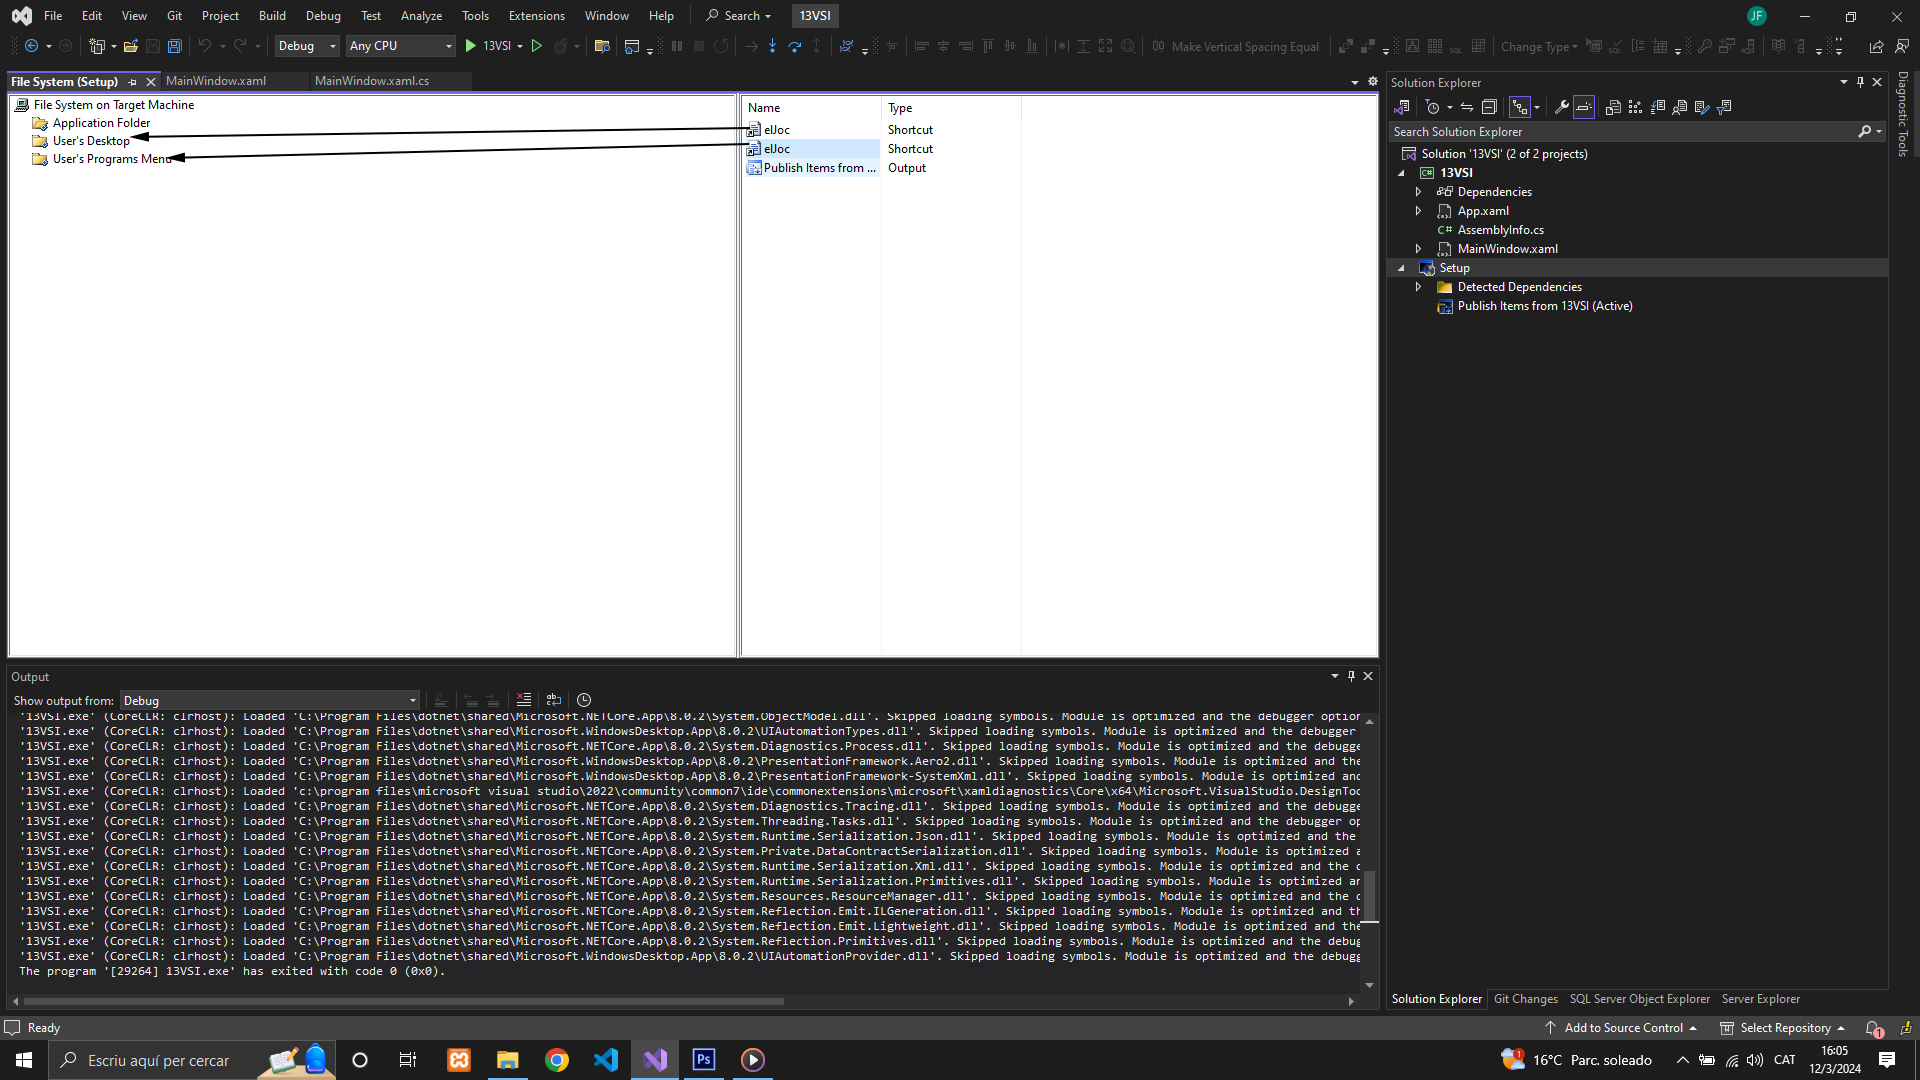The image size is (1920, 1080).
Task: Open the Build menu
Action: [272, 15]
